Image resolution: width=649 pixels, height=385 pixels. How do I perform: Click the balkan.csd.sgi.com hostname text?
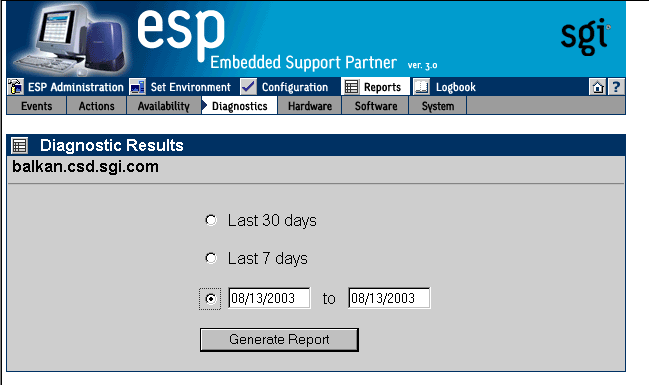85,167
